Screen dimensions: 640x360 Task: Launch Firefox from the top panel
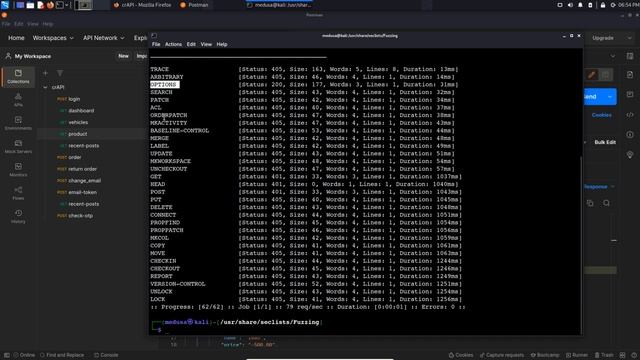coord(50,5)
